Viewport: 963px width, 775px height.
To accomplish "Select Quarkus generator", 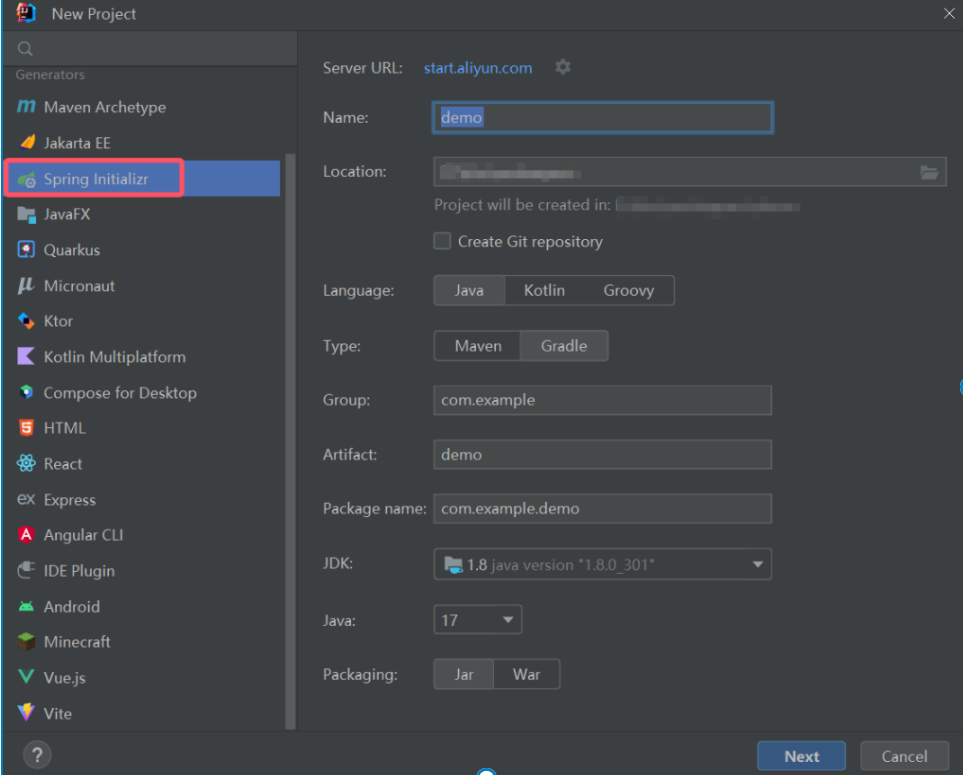I will point(142,250).
